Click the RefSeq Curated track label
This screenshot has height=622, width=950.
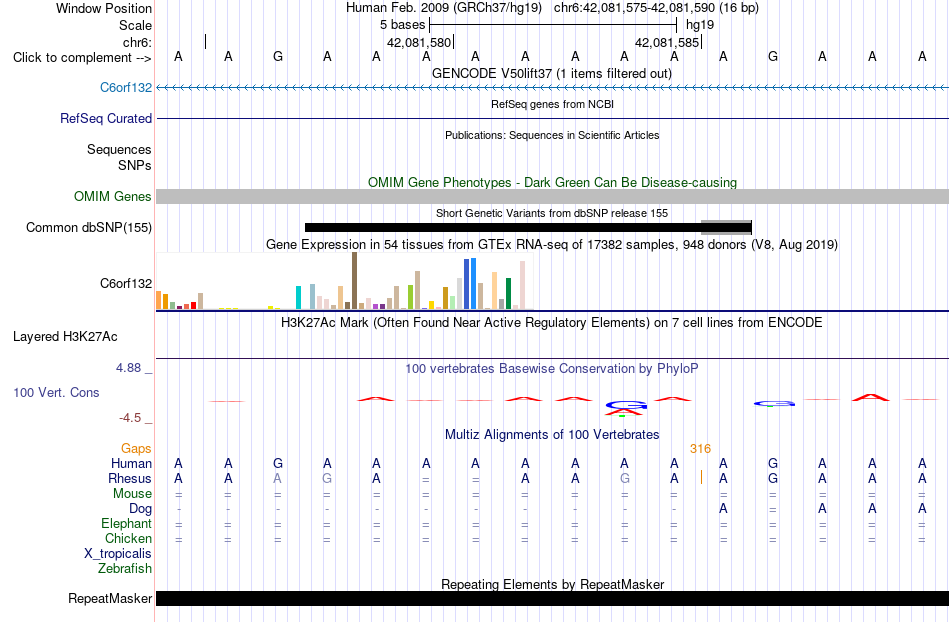click(x=105, y=118)
